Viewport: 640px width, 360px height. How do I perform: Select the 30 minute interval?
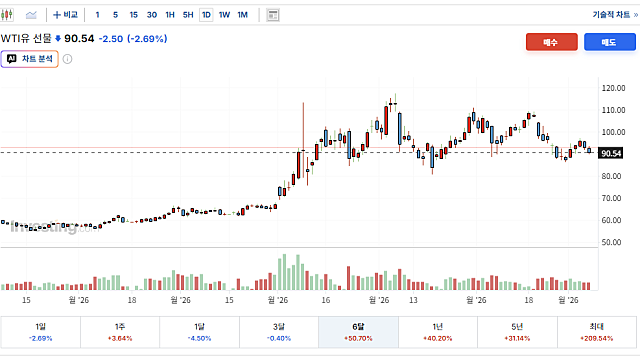pyautogui.click(x=152, y=15)
